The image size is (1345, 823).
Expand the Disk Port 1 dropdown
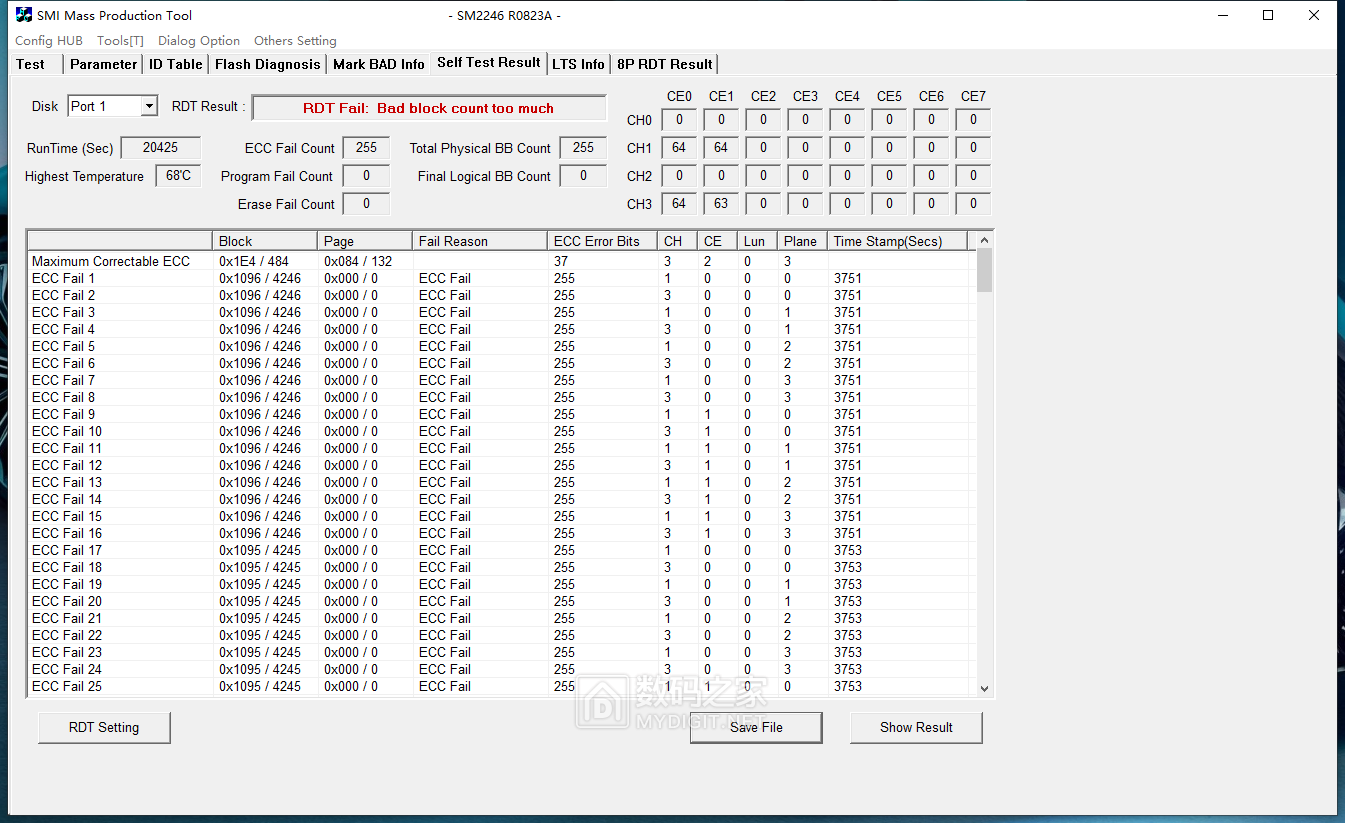point(149,106)
